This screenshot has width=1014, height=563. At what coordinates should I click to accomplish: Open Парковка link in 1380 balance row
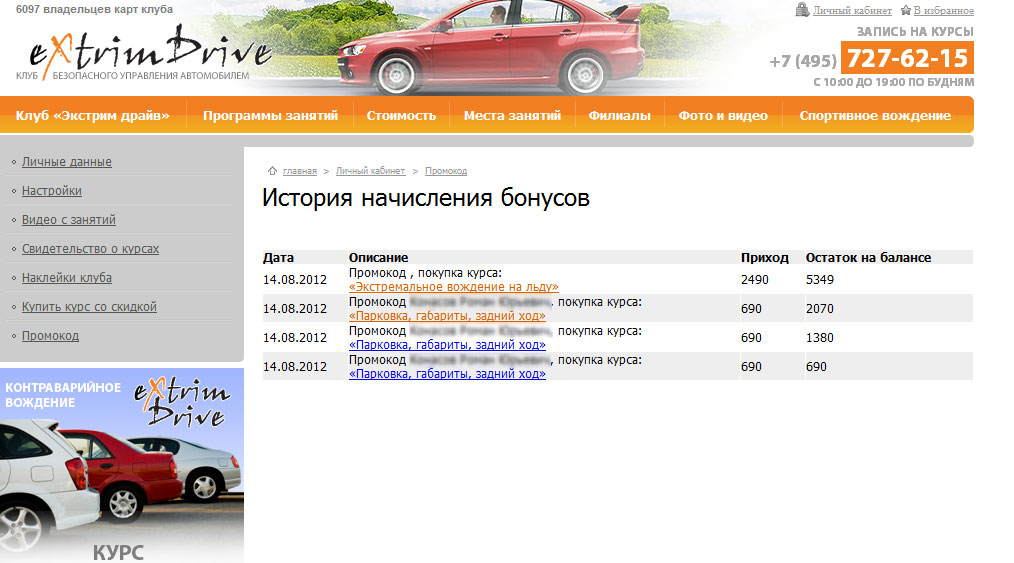[x=447, y=345]
